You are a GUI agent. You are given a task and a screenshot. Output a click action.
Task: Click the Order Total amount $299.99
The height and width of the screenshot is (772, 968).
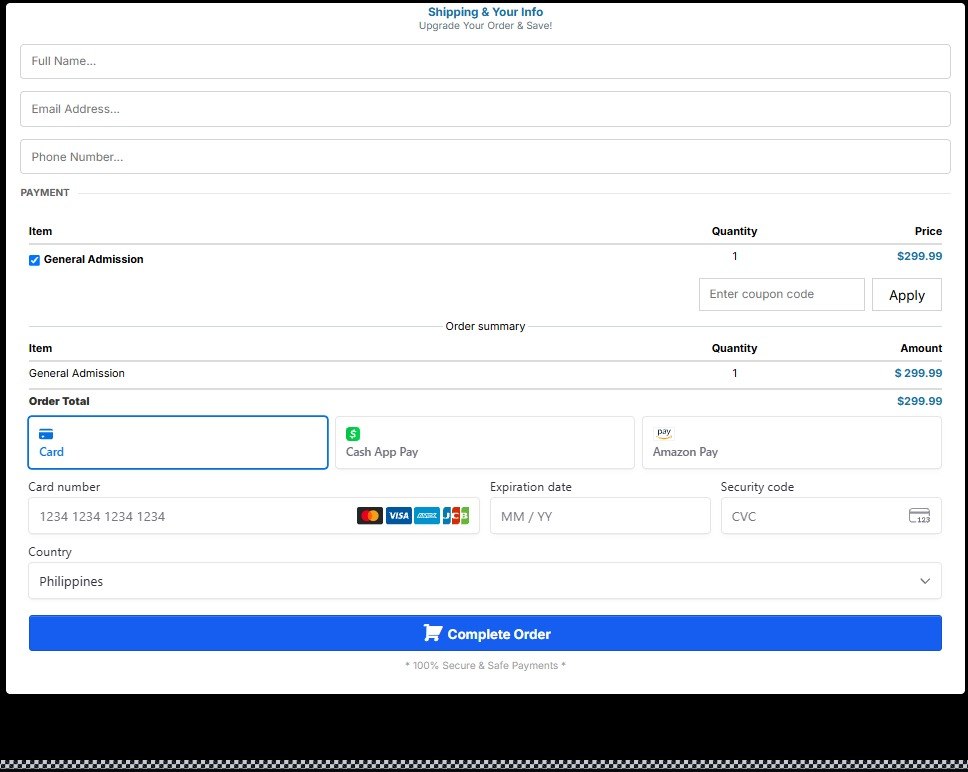tap(919, 401)
